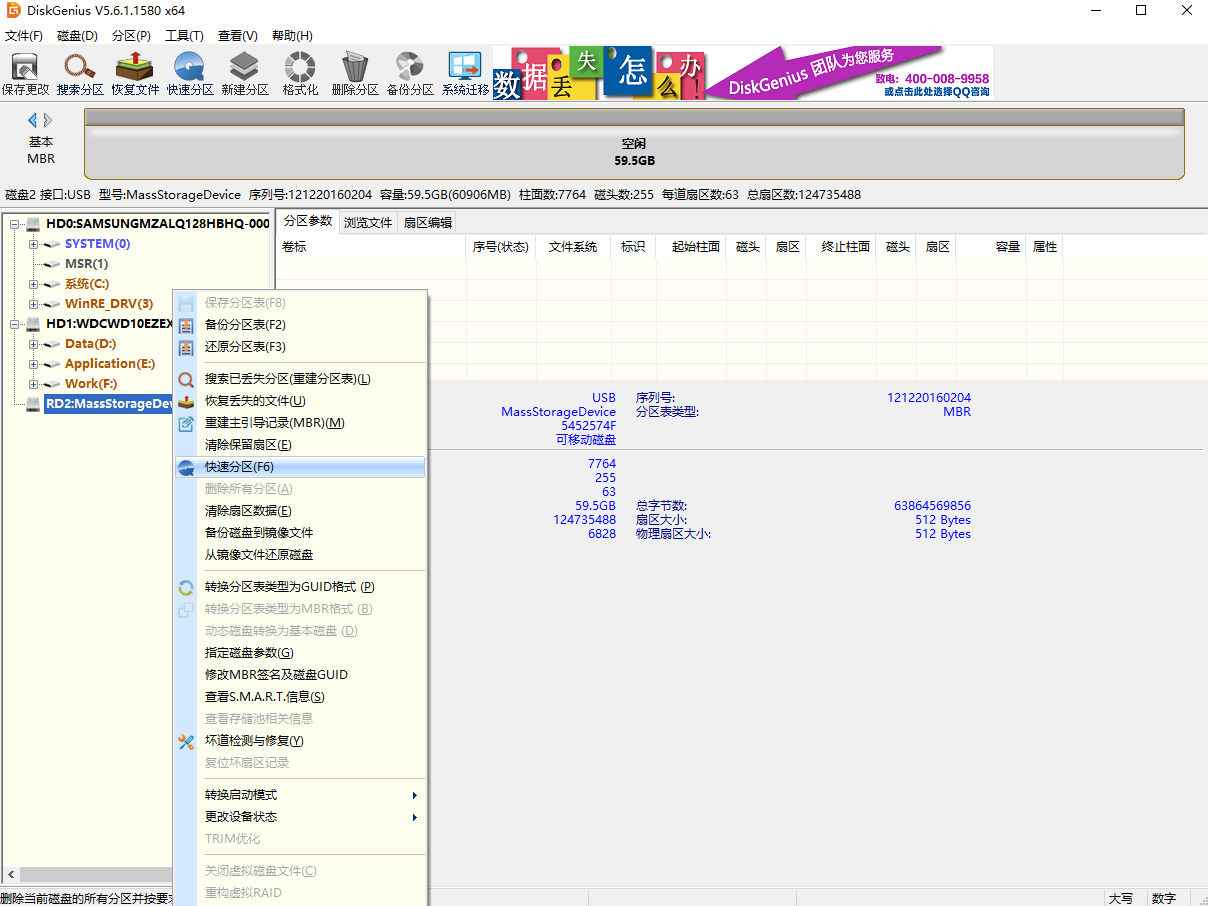Go to next disk with right arrow
Viewport: 1208px width, 906px height.
pos(48,120)
